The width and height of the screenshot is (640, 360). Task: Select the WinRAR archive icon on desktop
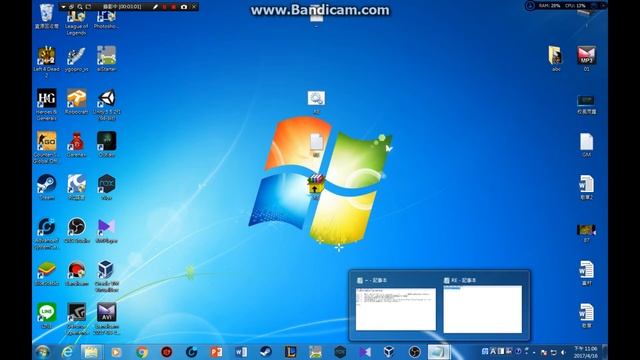pyautogui.click(x=316, y=186)
